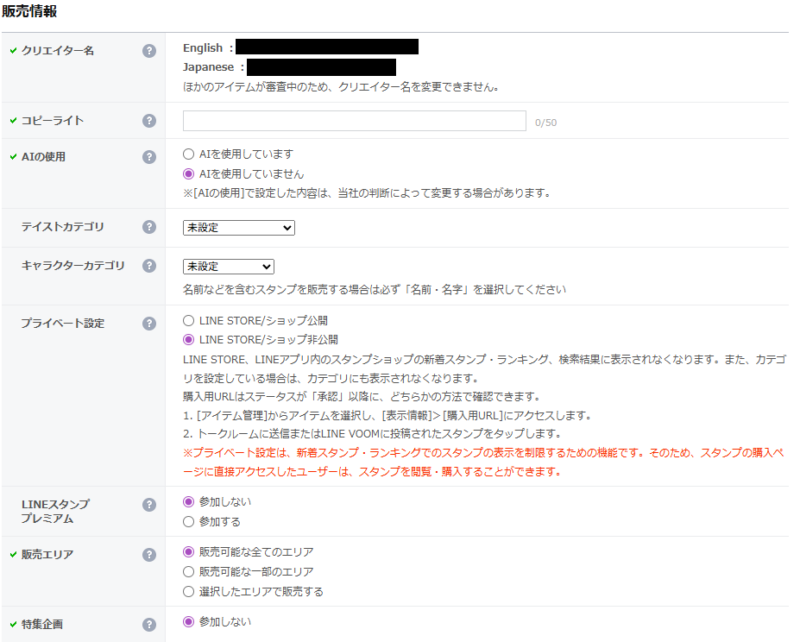
Task: Click the help icon for キャラクターカテゴリ
Action: tap(149, 266)
